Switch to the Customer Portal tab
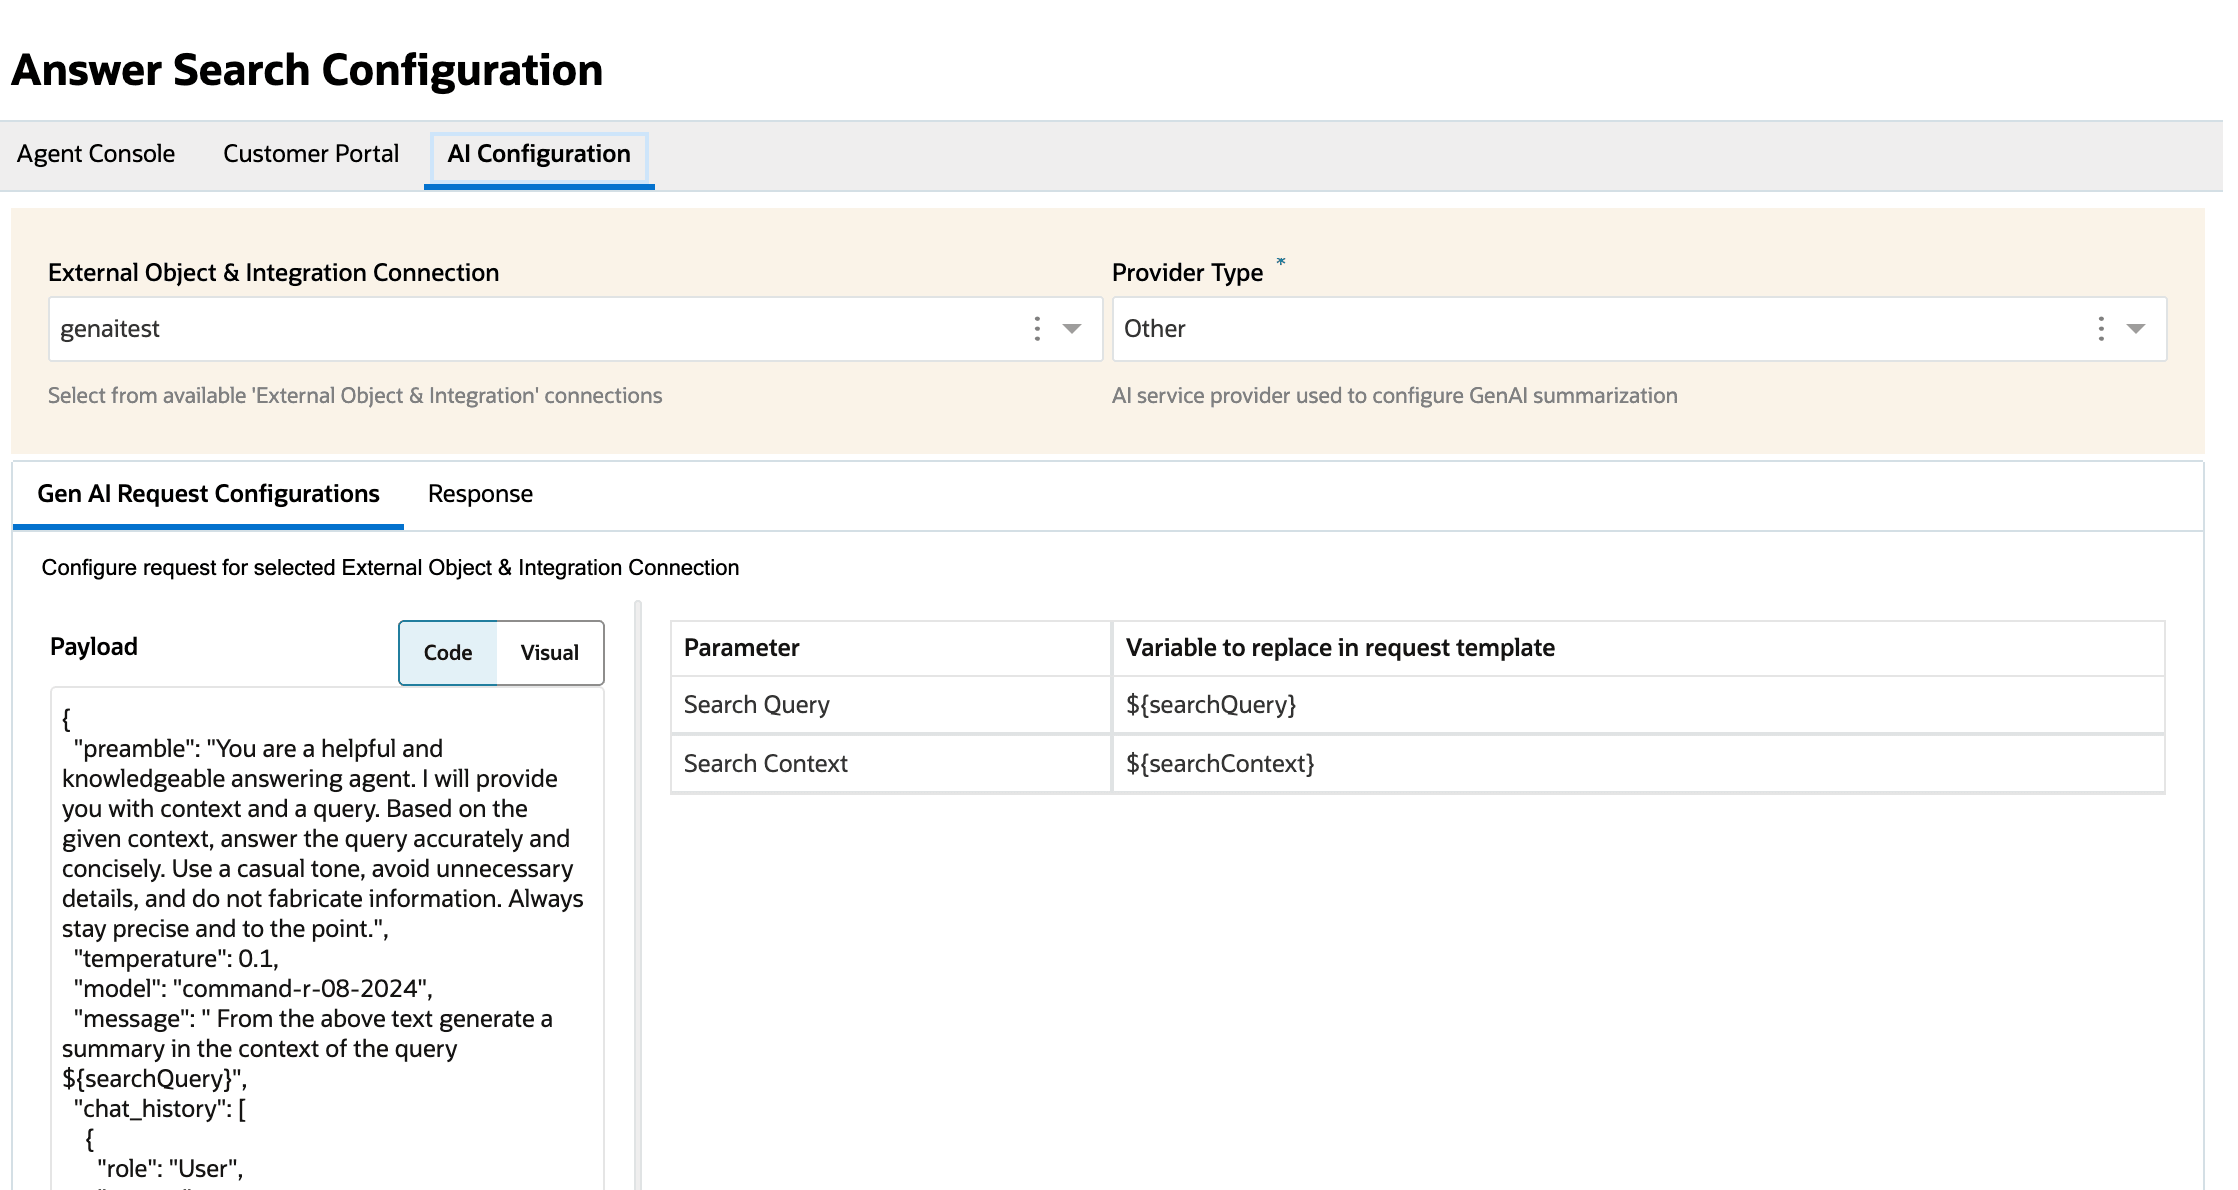Image resolution: width=2238 pixels, height=1190 pixels. coord(311,154)
